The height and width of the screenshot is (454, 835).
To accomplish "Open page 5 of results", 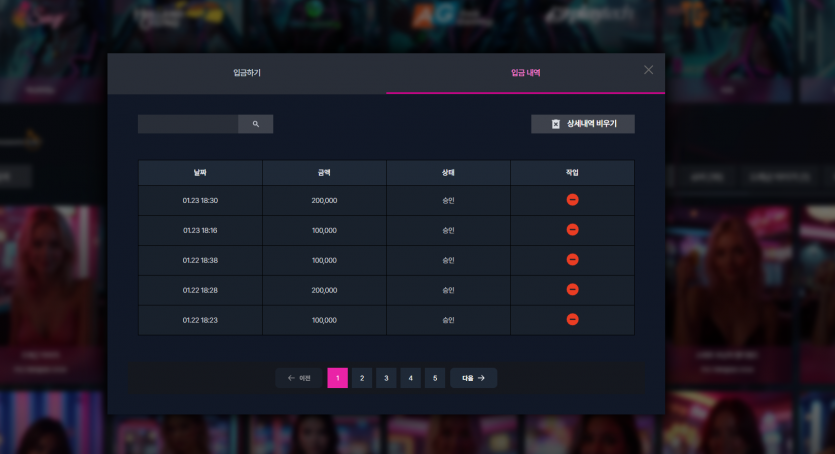I will pyautogui.click(x=435, y=378).
